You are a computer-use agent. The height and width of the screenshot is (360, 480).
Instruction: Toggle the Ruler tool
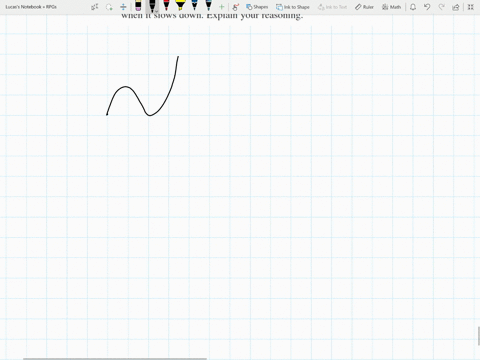(x=364, y=7)
